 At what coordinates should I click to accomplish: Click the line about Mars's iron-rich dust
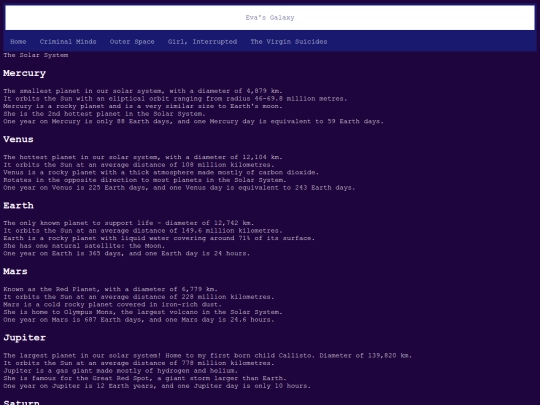coord(113,304)
